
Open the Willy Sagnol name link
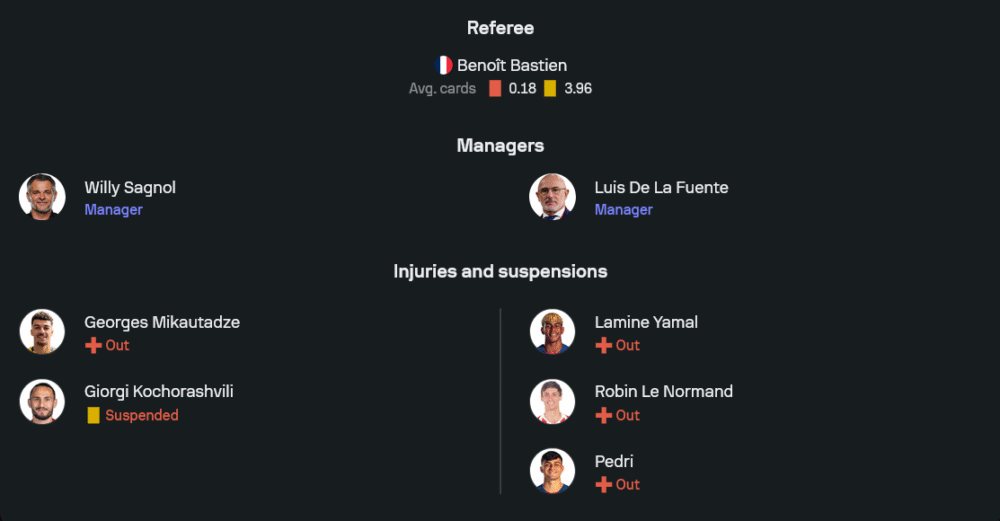(130, 187)
